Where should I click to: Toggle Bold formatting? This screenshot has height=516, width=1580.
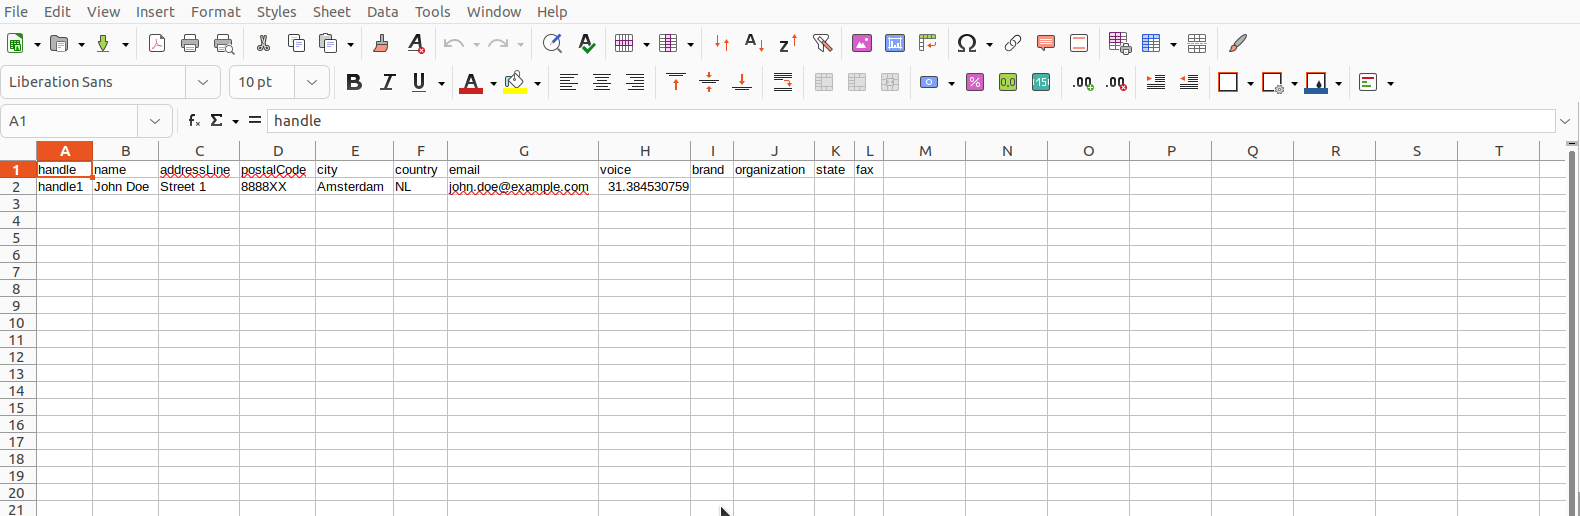tap(354, 82)
